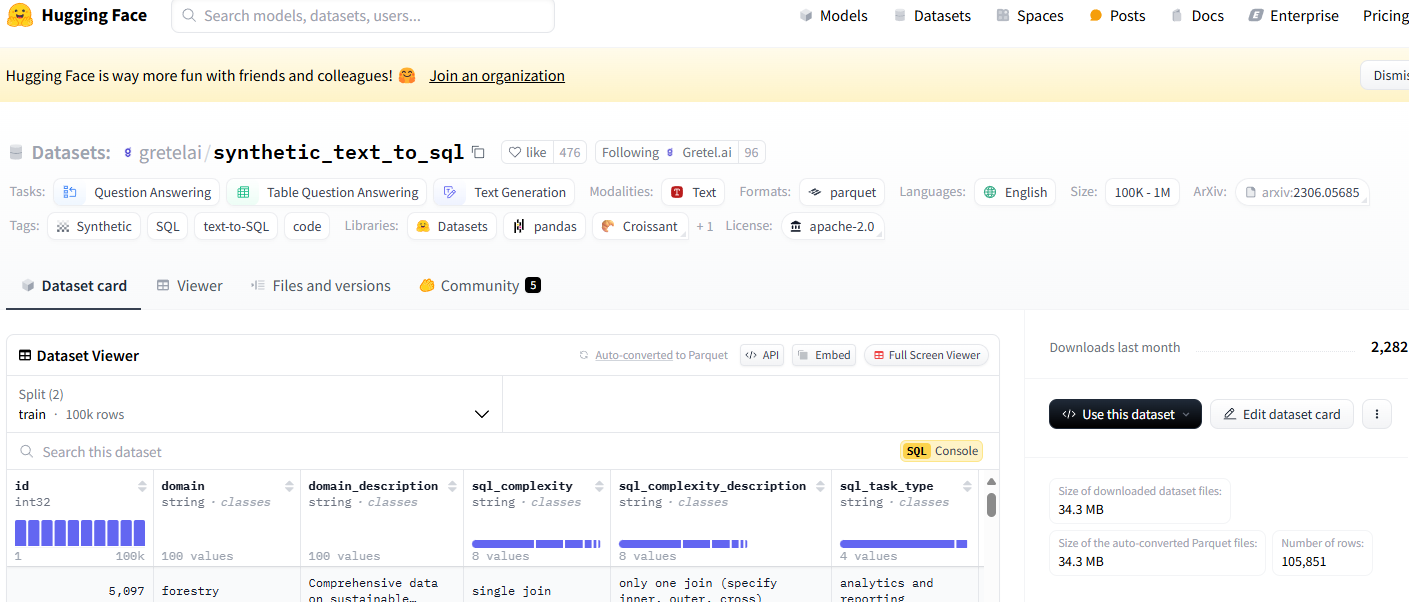Switch to the Viewer tab
1409x602 pixels.
point(189,285)
